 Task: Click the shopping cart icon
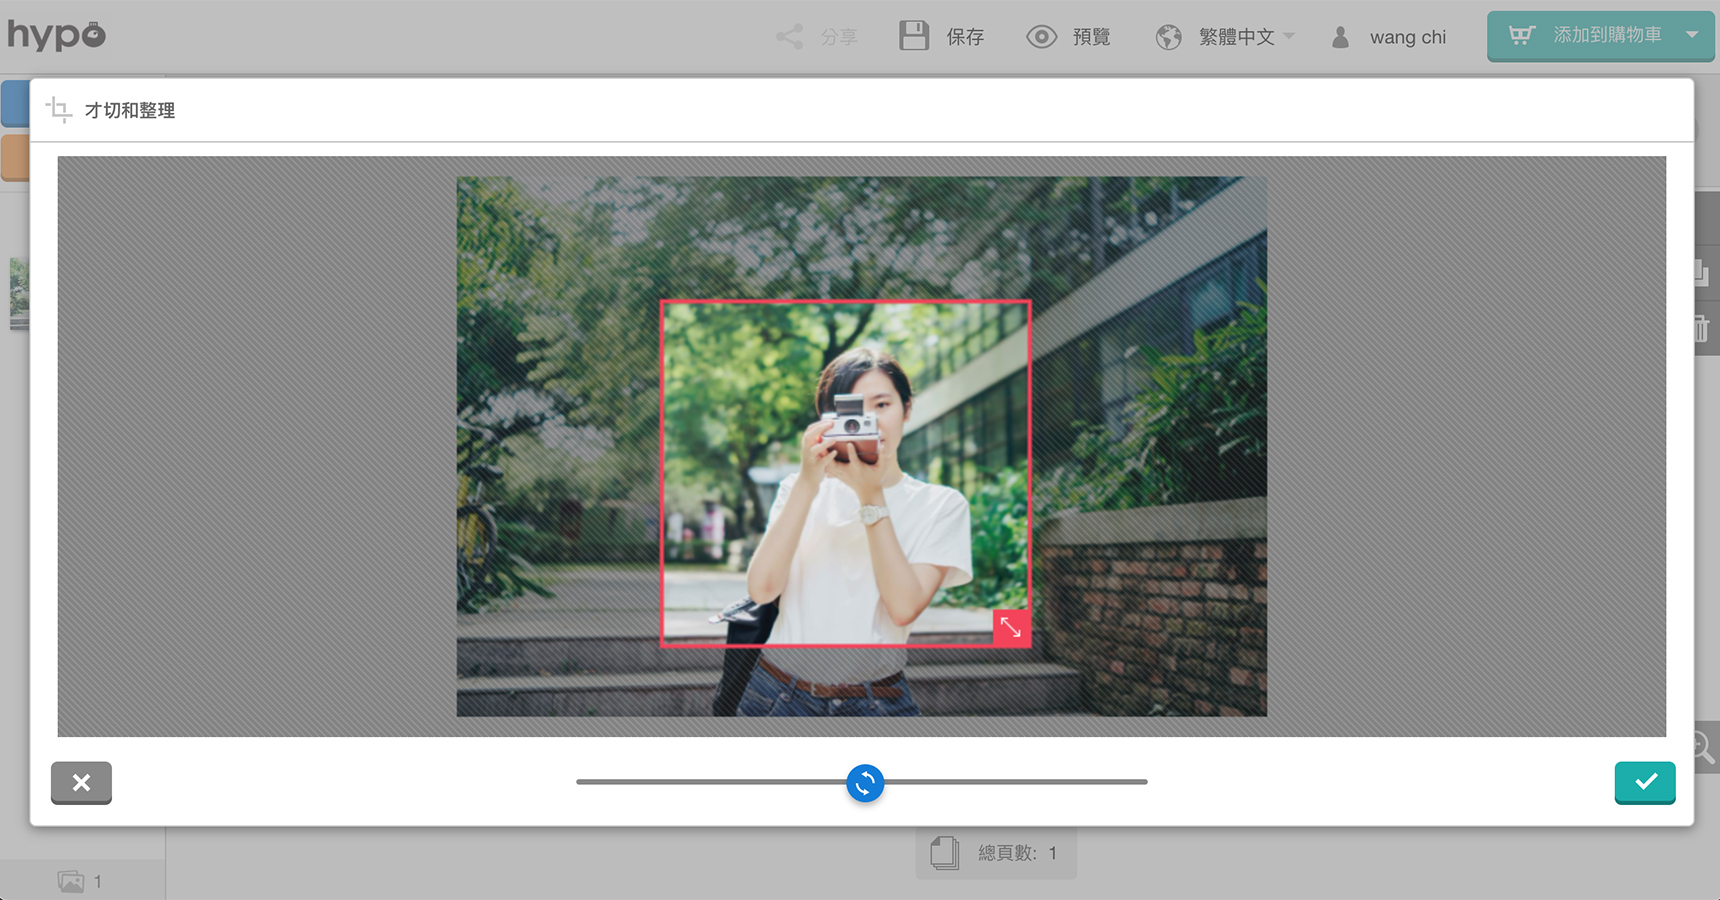pos(1521,36)
